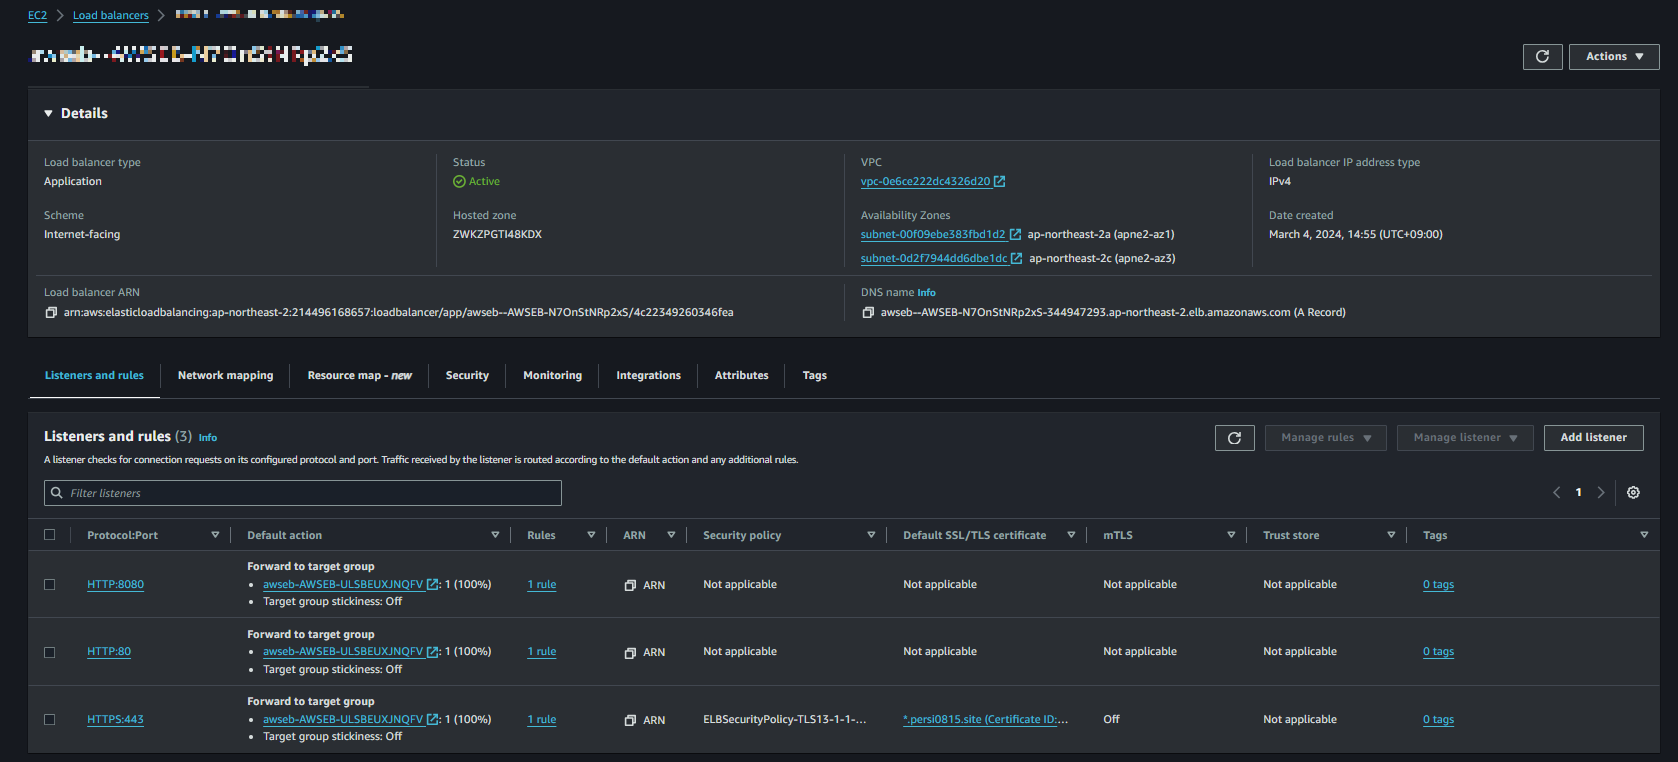Go to previous listeners page arrow
The image size is (1678, 762).
coord(1556,493)
